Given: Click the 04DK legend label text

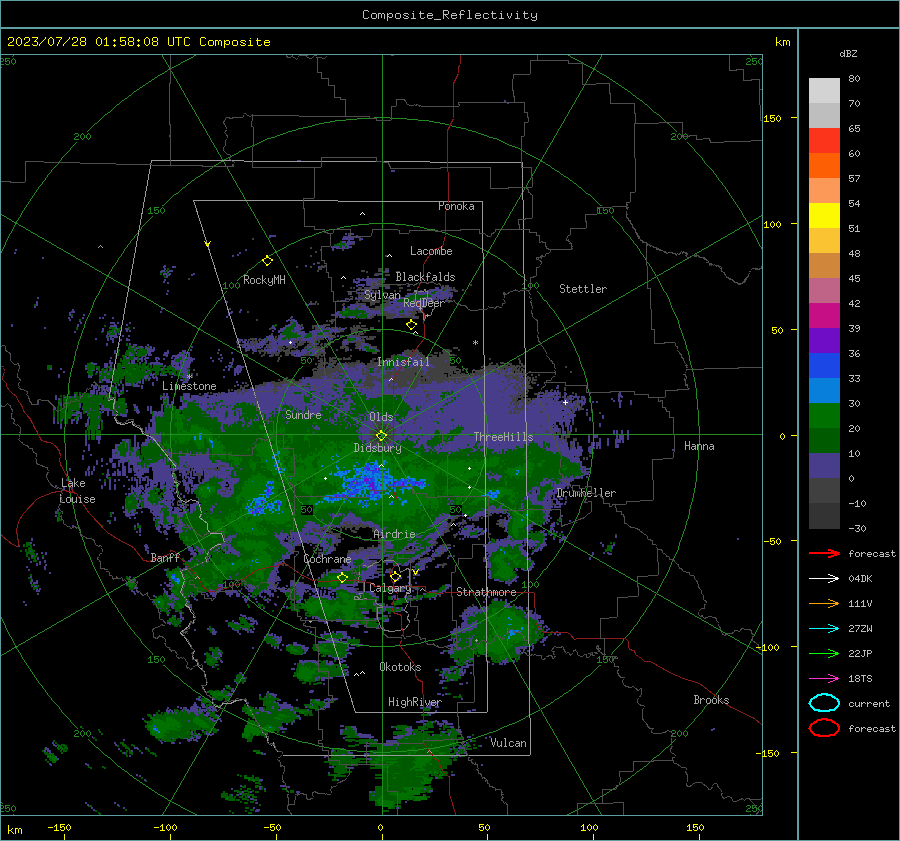Looking at the screenshot, I should tap(860, 578).
